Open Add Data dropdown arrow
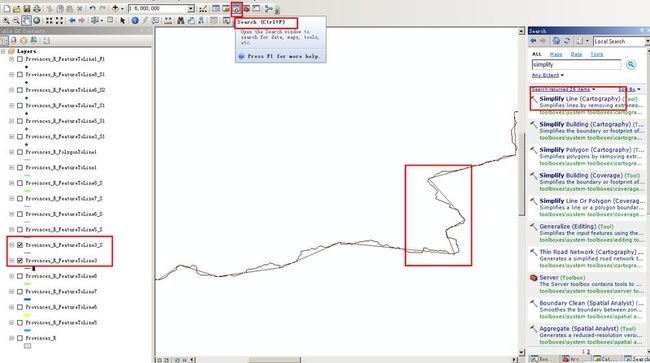Viewport: 650px width, 363px height. pos(122,8)
